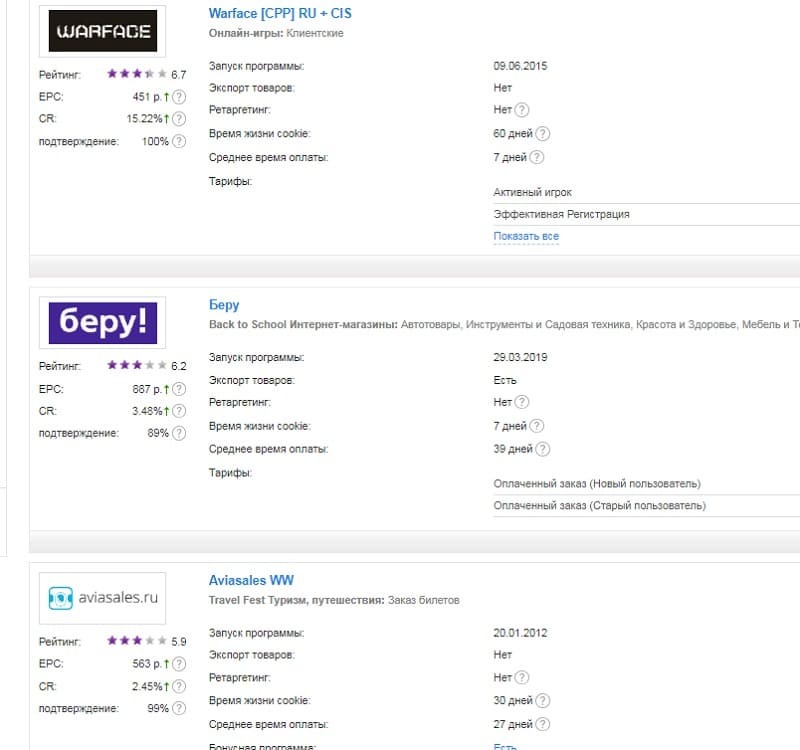The height and width of the screenshot is (750, 800).
Task: Open the Warface [CPP] RU + CIS link
Action: click(280, 14)
